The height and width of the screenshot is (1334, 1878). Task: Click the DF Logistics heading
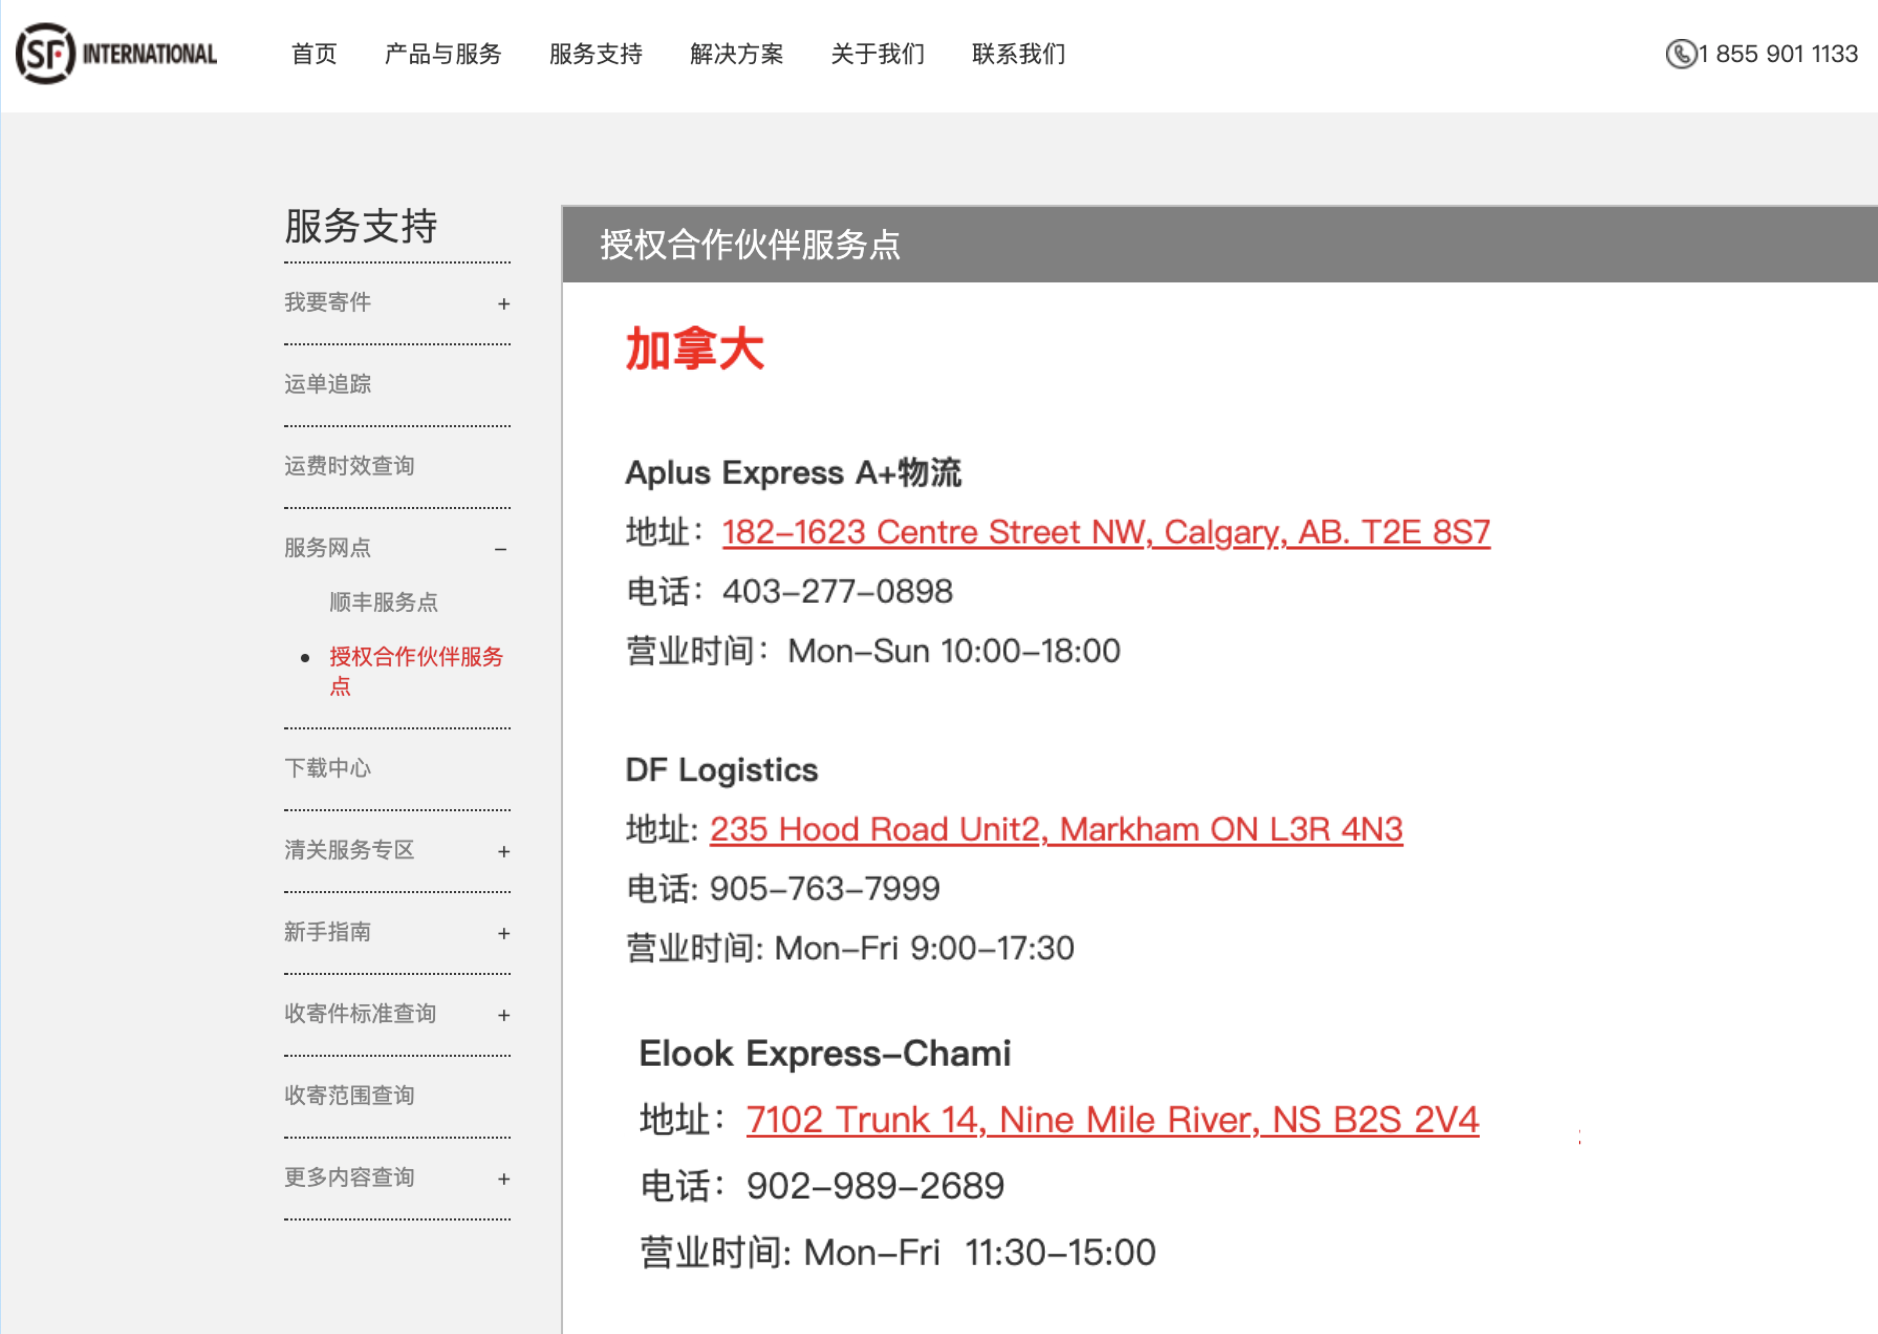pos(721,770)
